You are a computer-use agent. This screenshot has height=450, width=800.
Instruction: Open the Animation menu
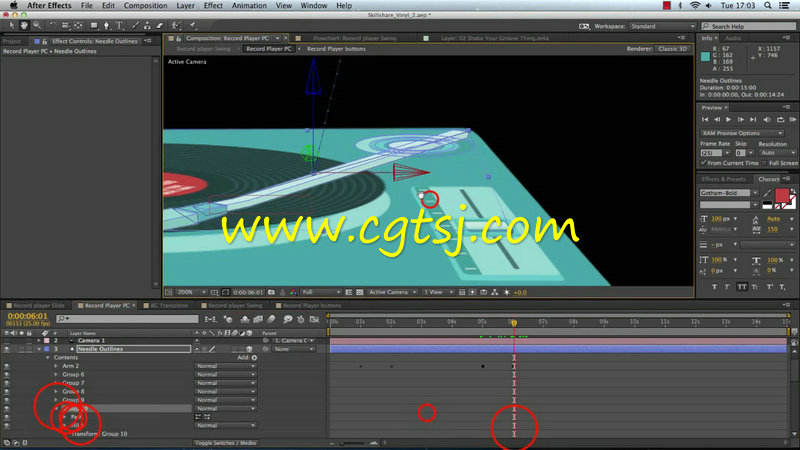pos(249,6)
